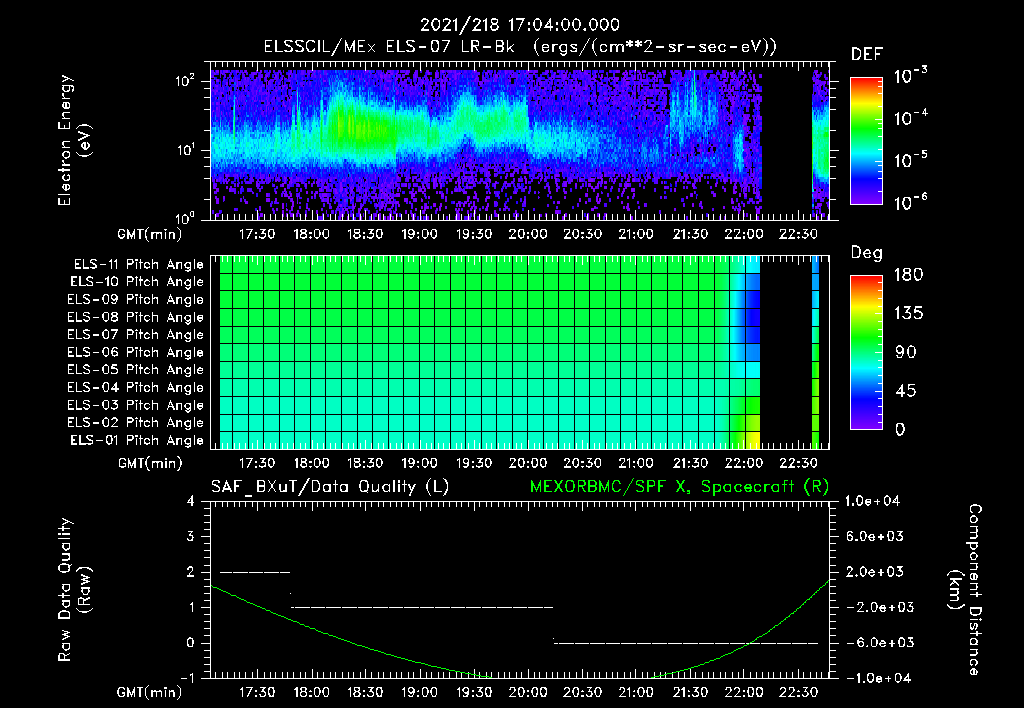Select the ELS-02 Pitch Angle row label
The width and height of the screenshot is (1024, 708).
[x=136, y=423]
